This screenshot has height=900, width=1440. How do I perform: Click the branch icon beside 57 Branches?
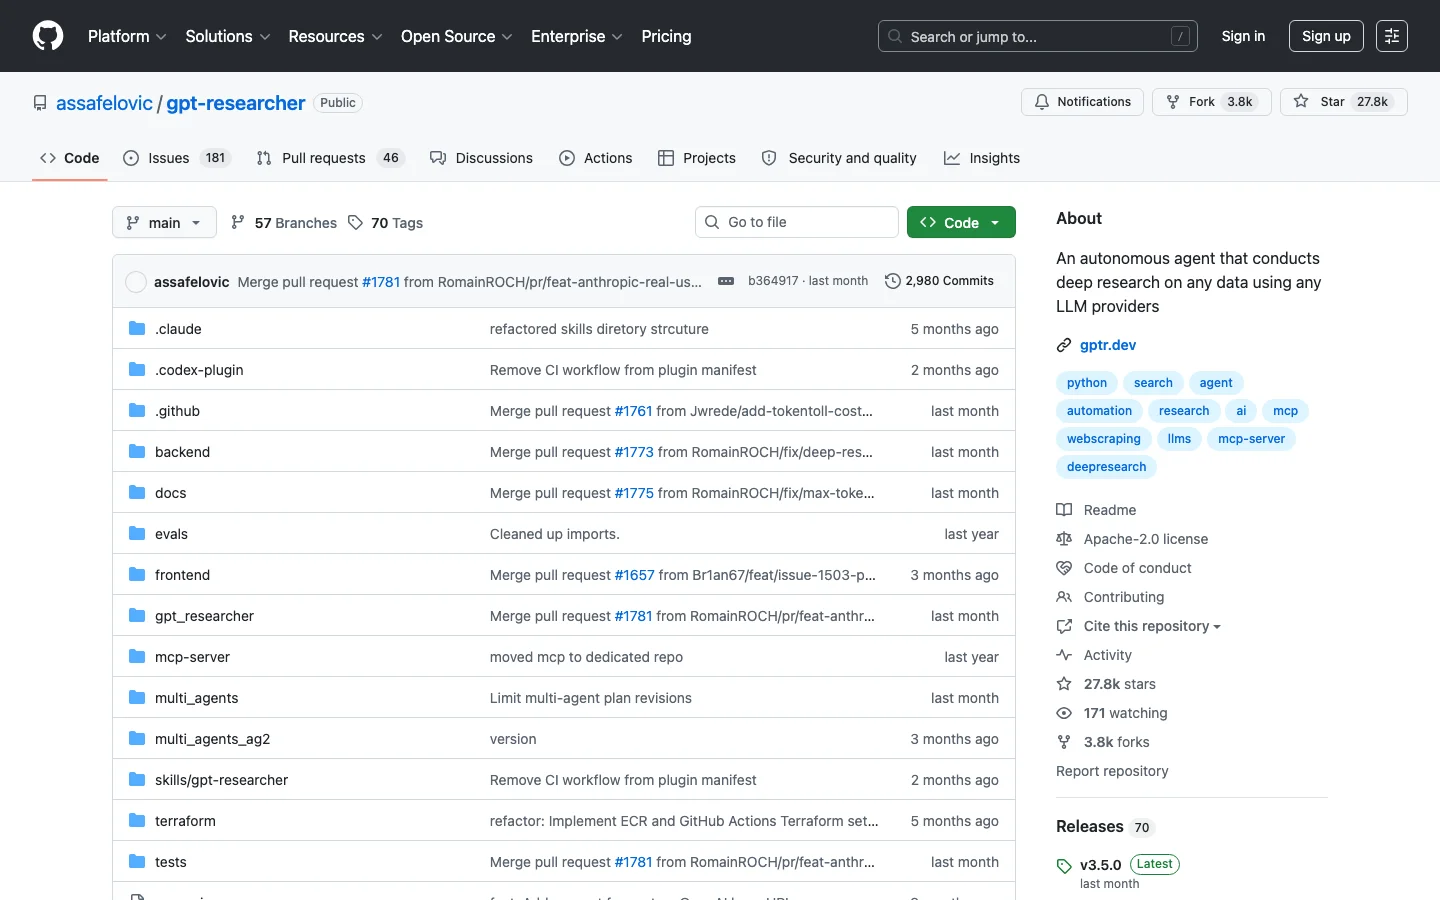[238, 222]
